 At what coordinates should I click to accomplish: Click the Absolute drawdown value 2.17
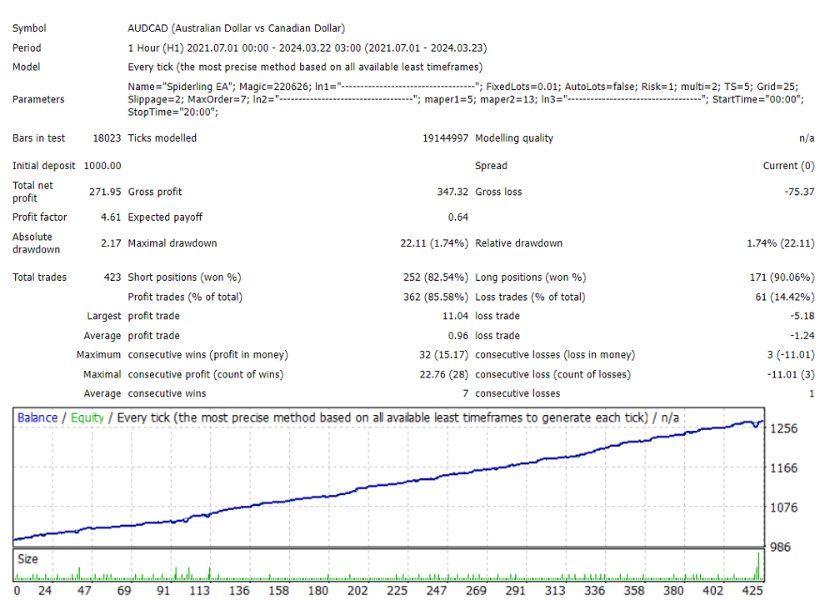111,243
